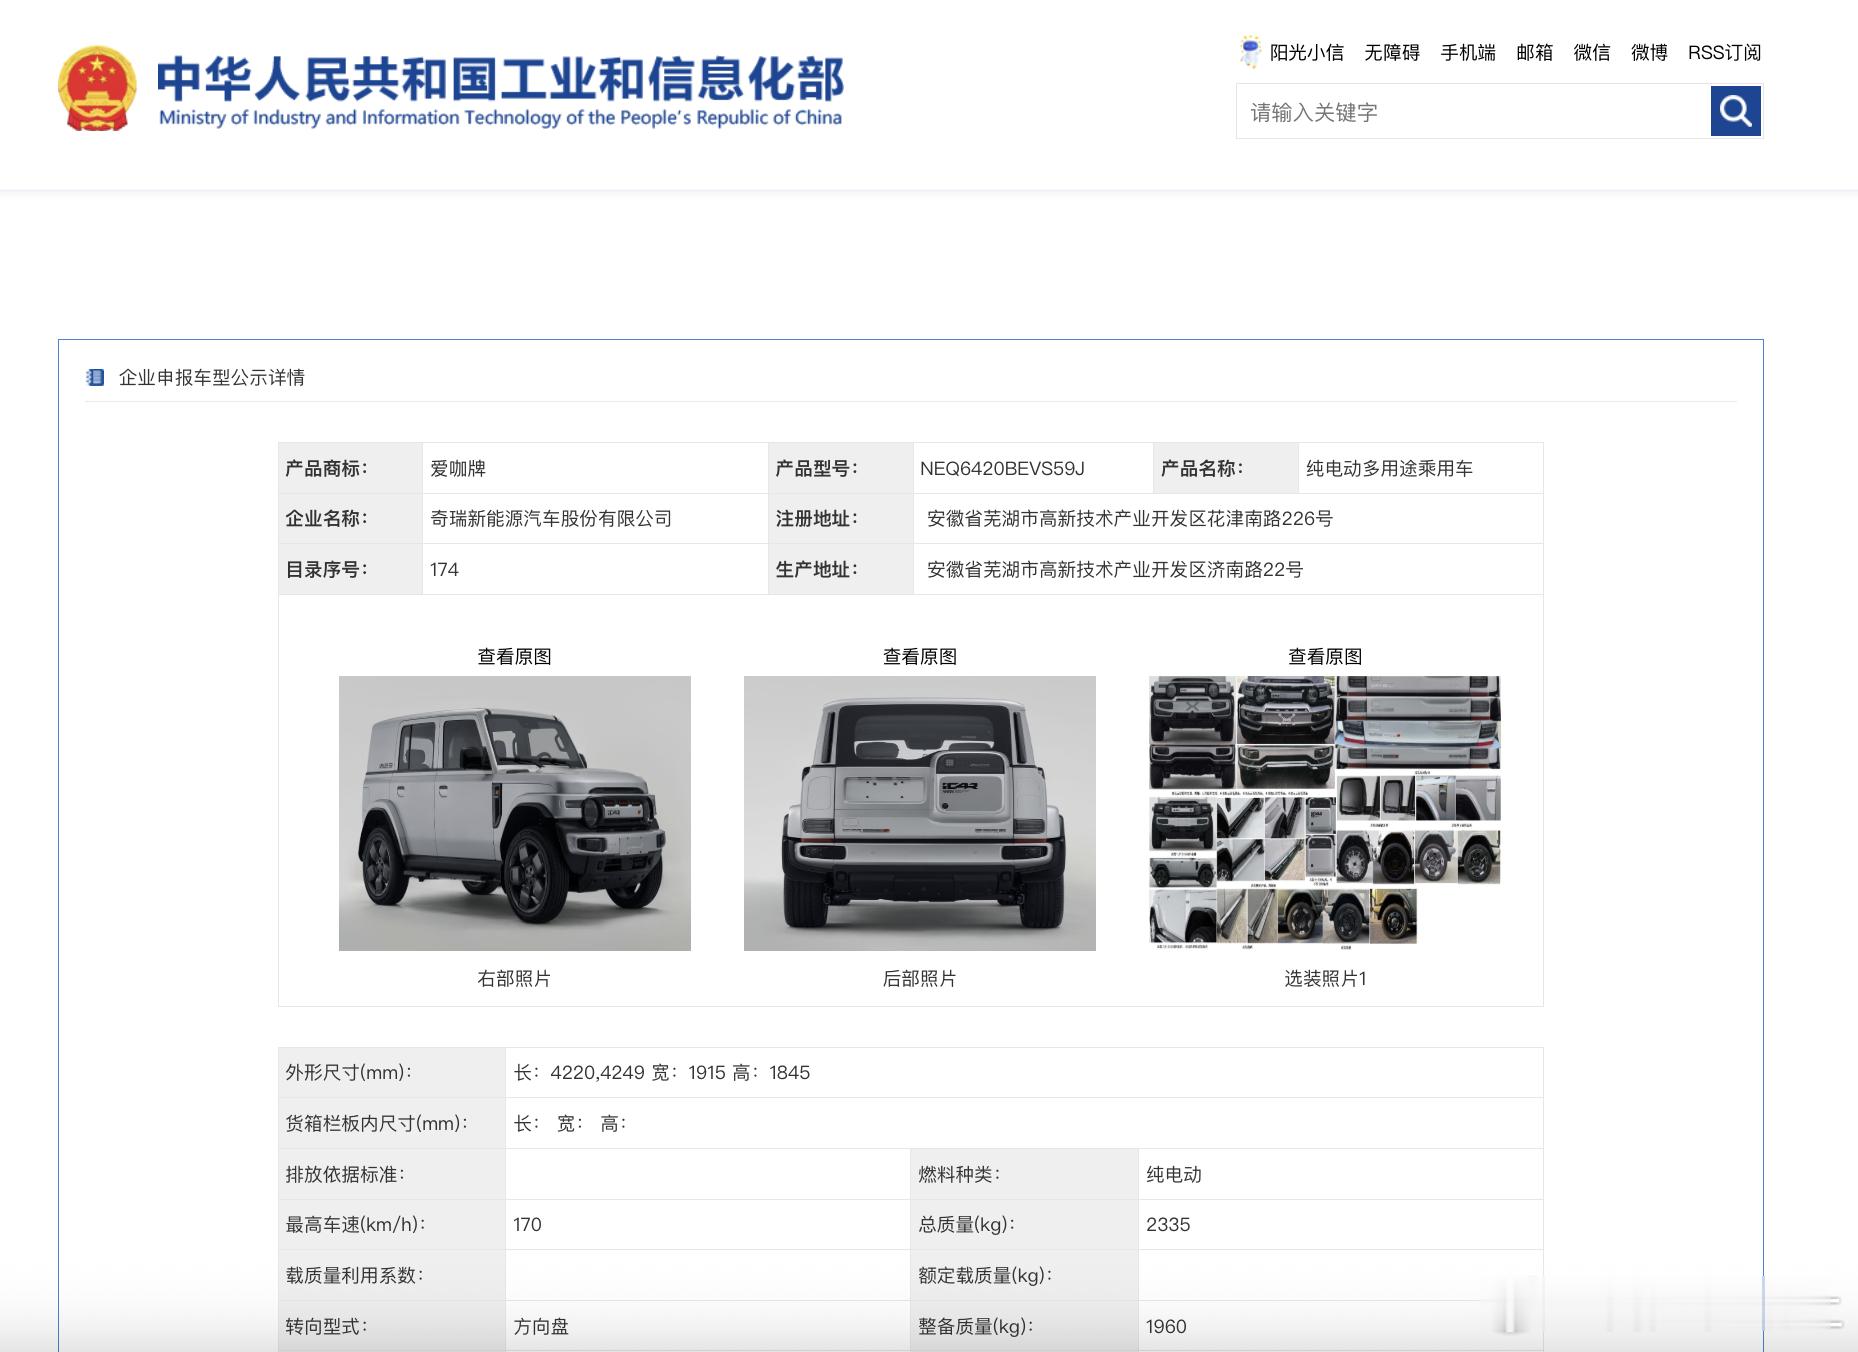Click 查看原图 above the right-side photo
Image resolution: width=1858 pixels, height=1352 pixels.
514,656
